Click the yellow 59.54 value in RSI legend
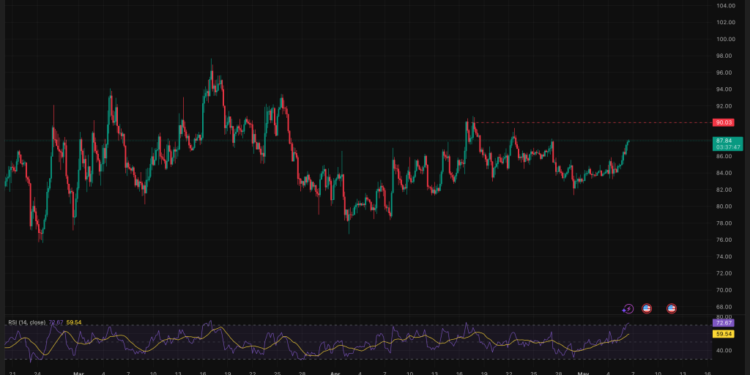750x375 pixels. 74,322
